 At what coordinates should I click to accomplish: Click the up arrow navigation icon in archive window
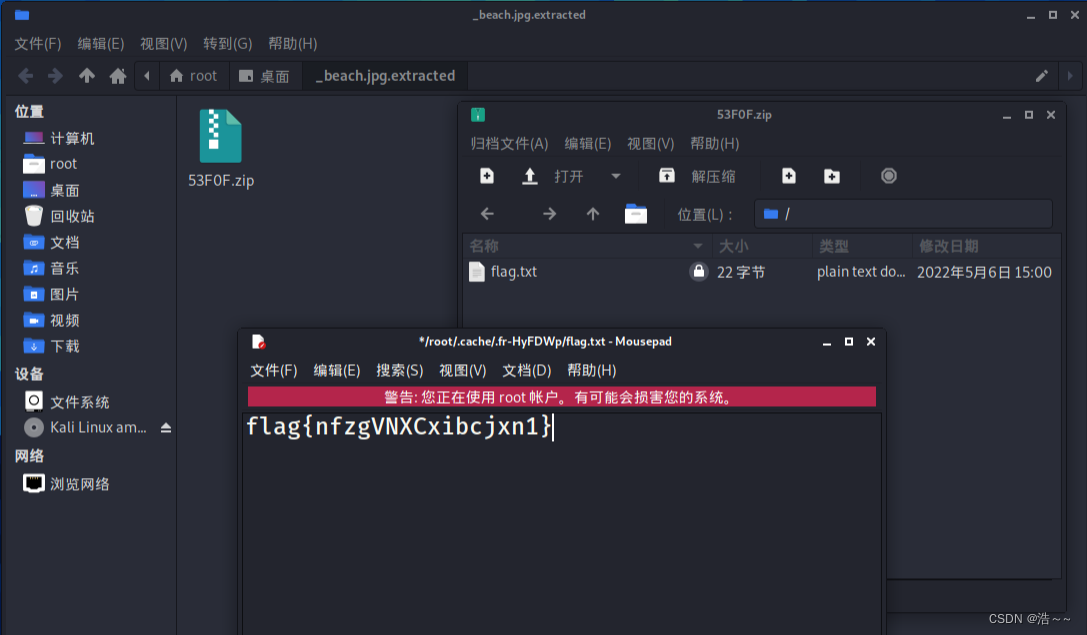591,213
